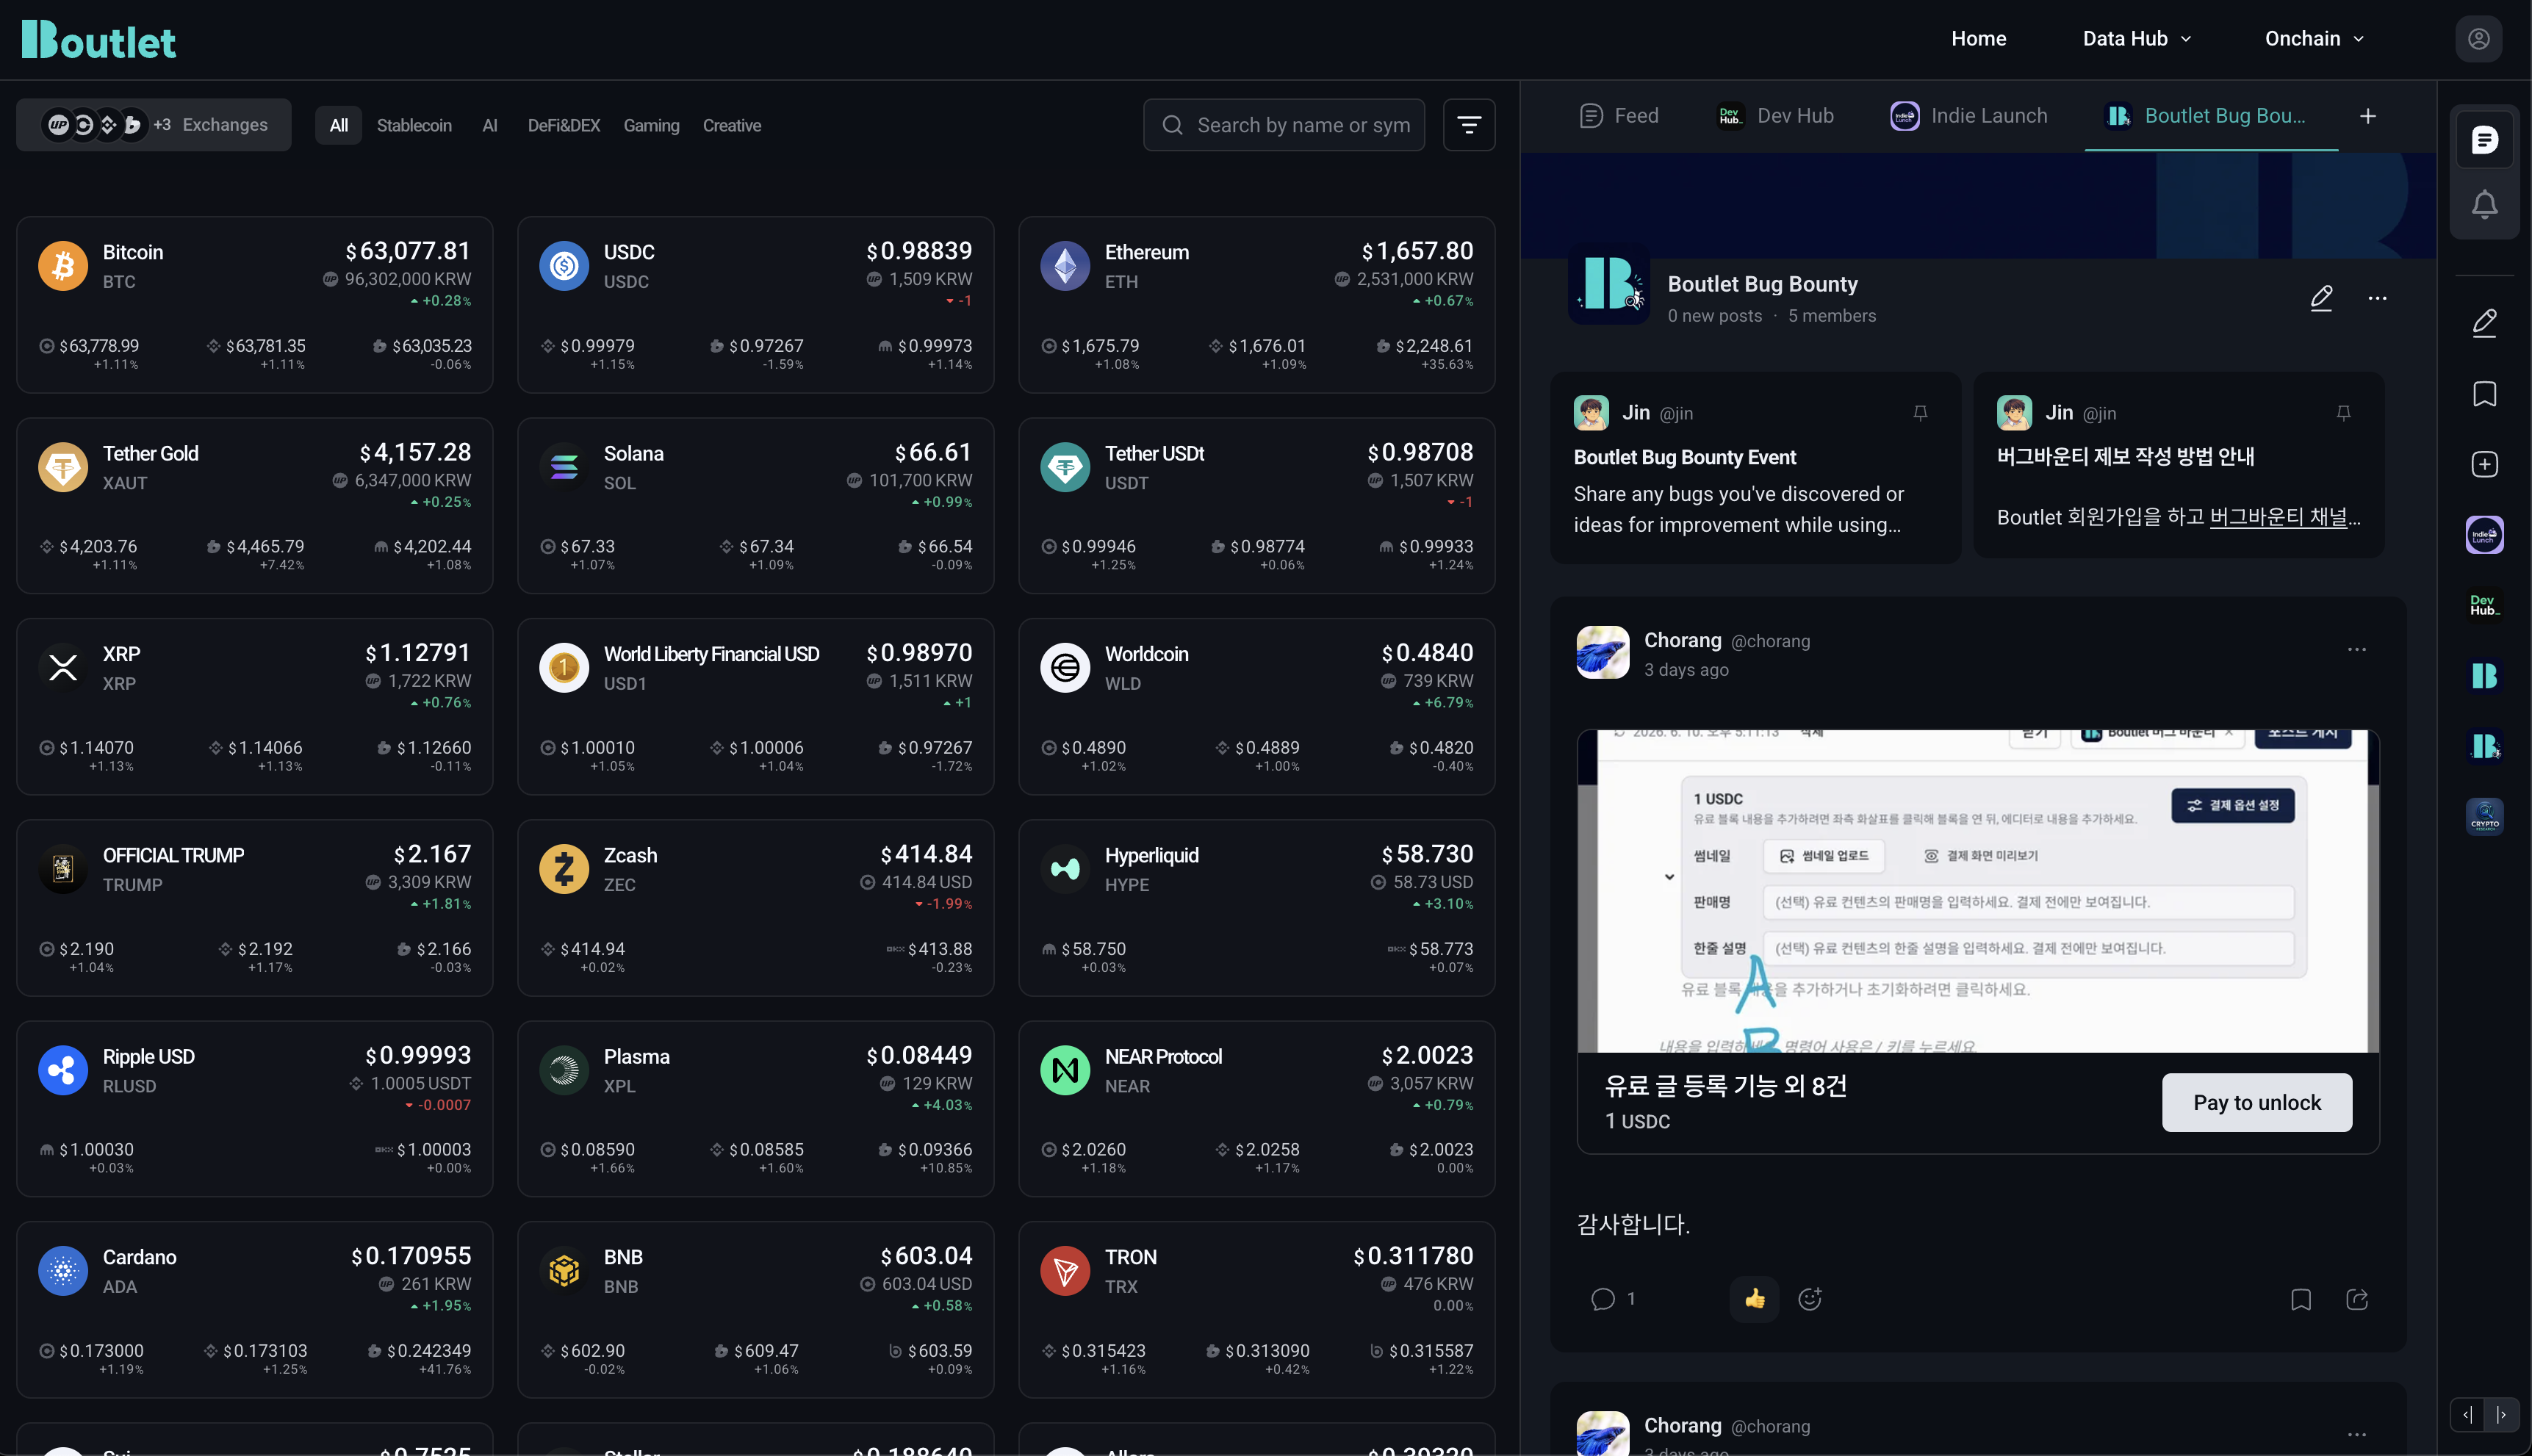Open more options for Boutlet Bug Bounty channel
This screenshot has height=1456, width=2532.
[x=2377, y=298]
